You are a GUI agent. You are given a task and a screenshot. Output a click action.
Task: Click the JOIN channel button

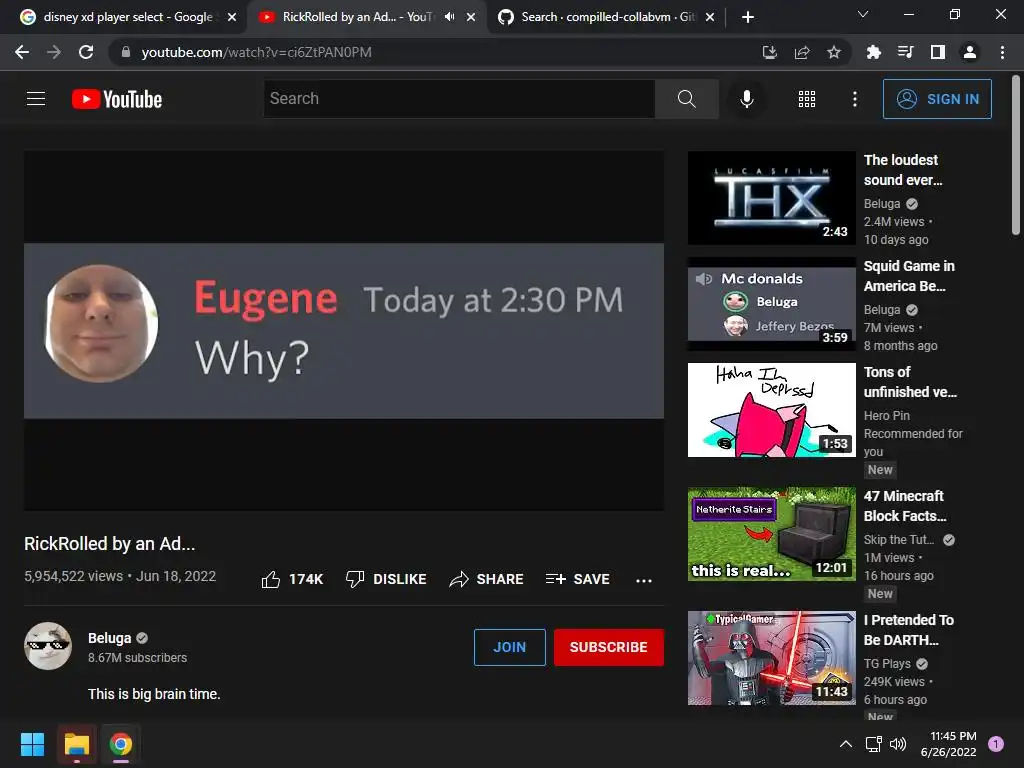tap(509, 647)
